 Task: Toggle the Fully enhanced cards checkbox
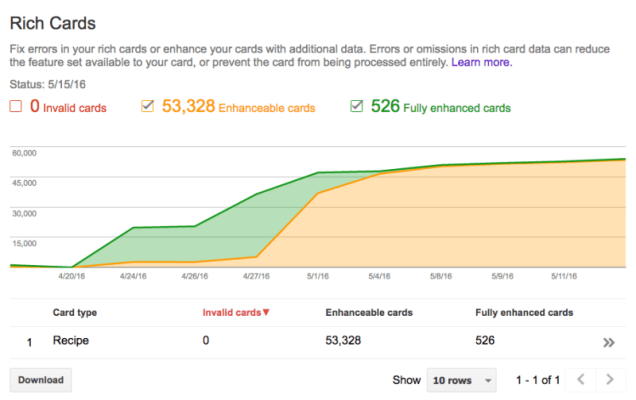pyautogui.click(x=357, y=107)
